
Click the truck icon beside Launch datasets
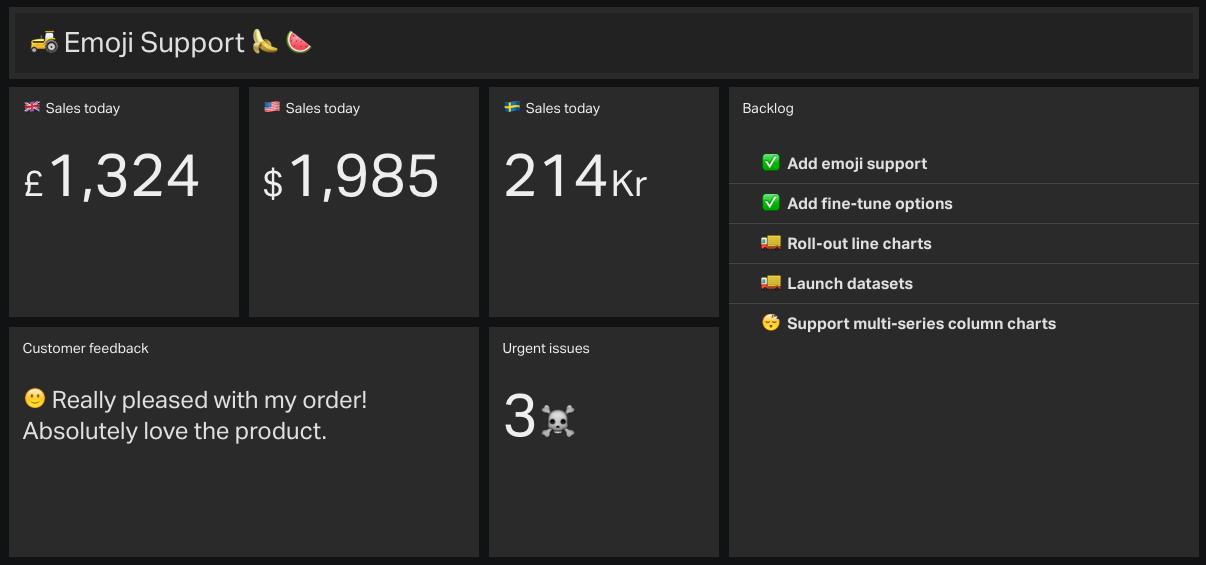coord(771,283)
